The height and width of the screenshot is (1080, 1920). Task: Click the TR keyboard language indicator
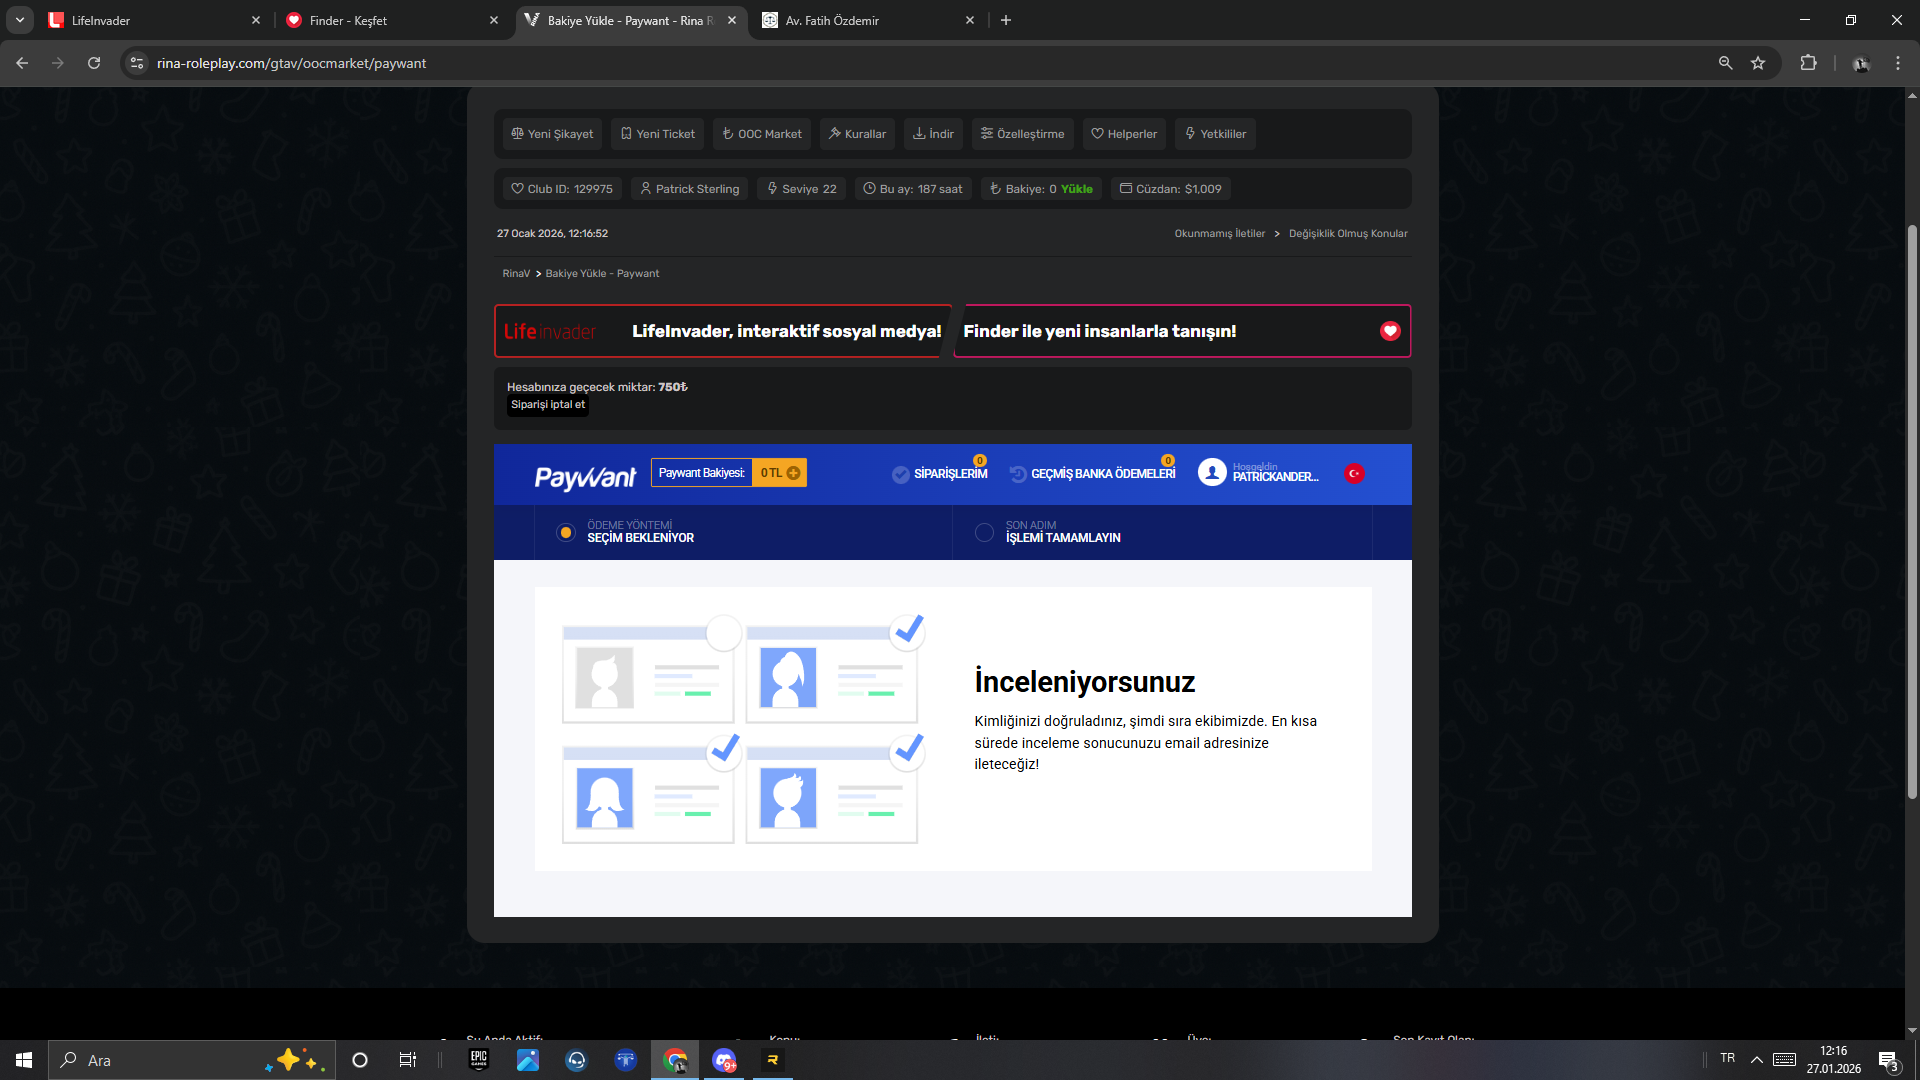[x=1728, y=1059]
